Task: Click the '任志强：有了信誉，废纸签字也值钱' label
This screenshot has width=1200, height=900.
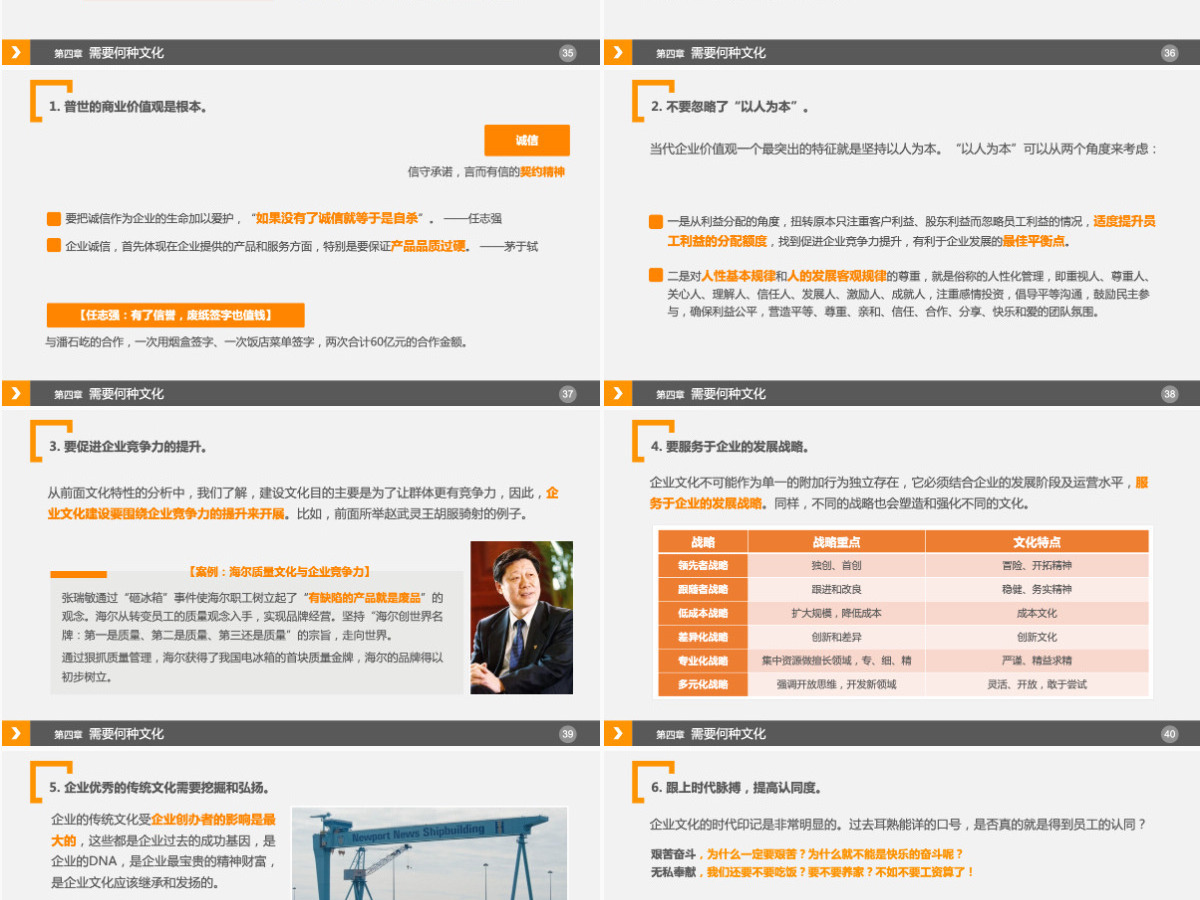Action: 176,316
